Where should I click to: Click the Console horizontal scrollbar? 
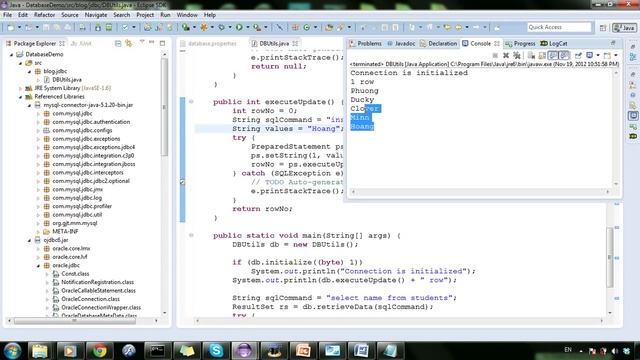click(x=481, y=192)
